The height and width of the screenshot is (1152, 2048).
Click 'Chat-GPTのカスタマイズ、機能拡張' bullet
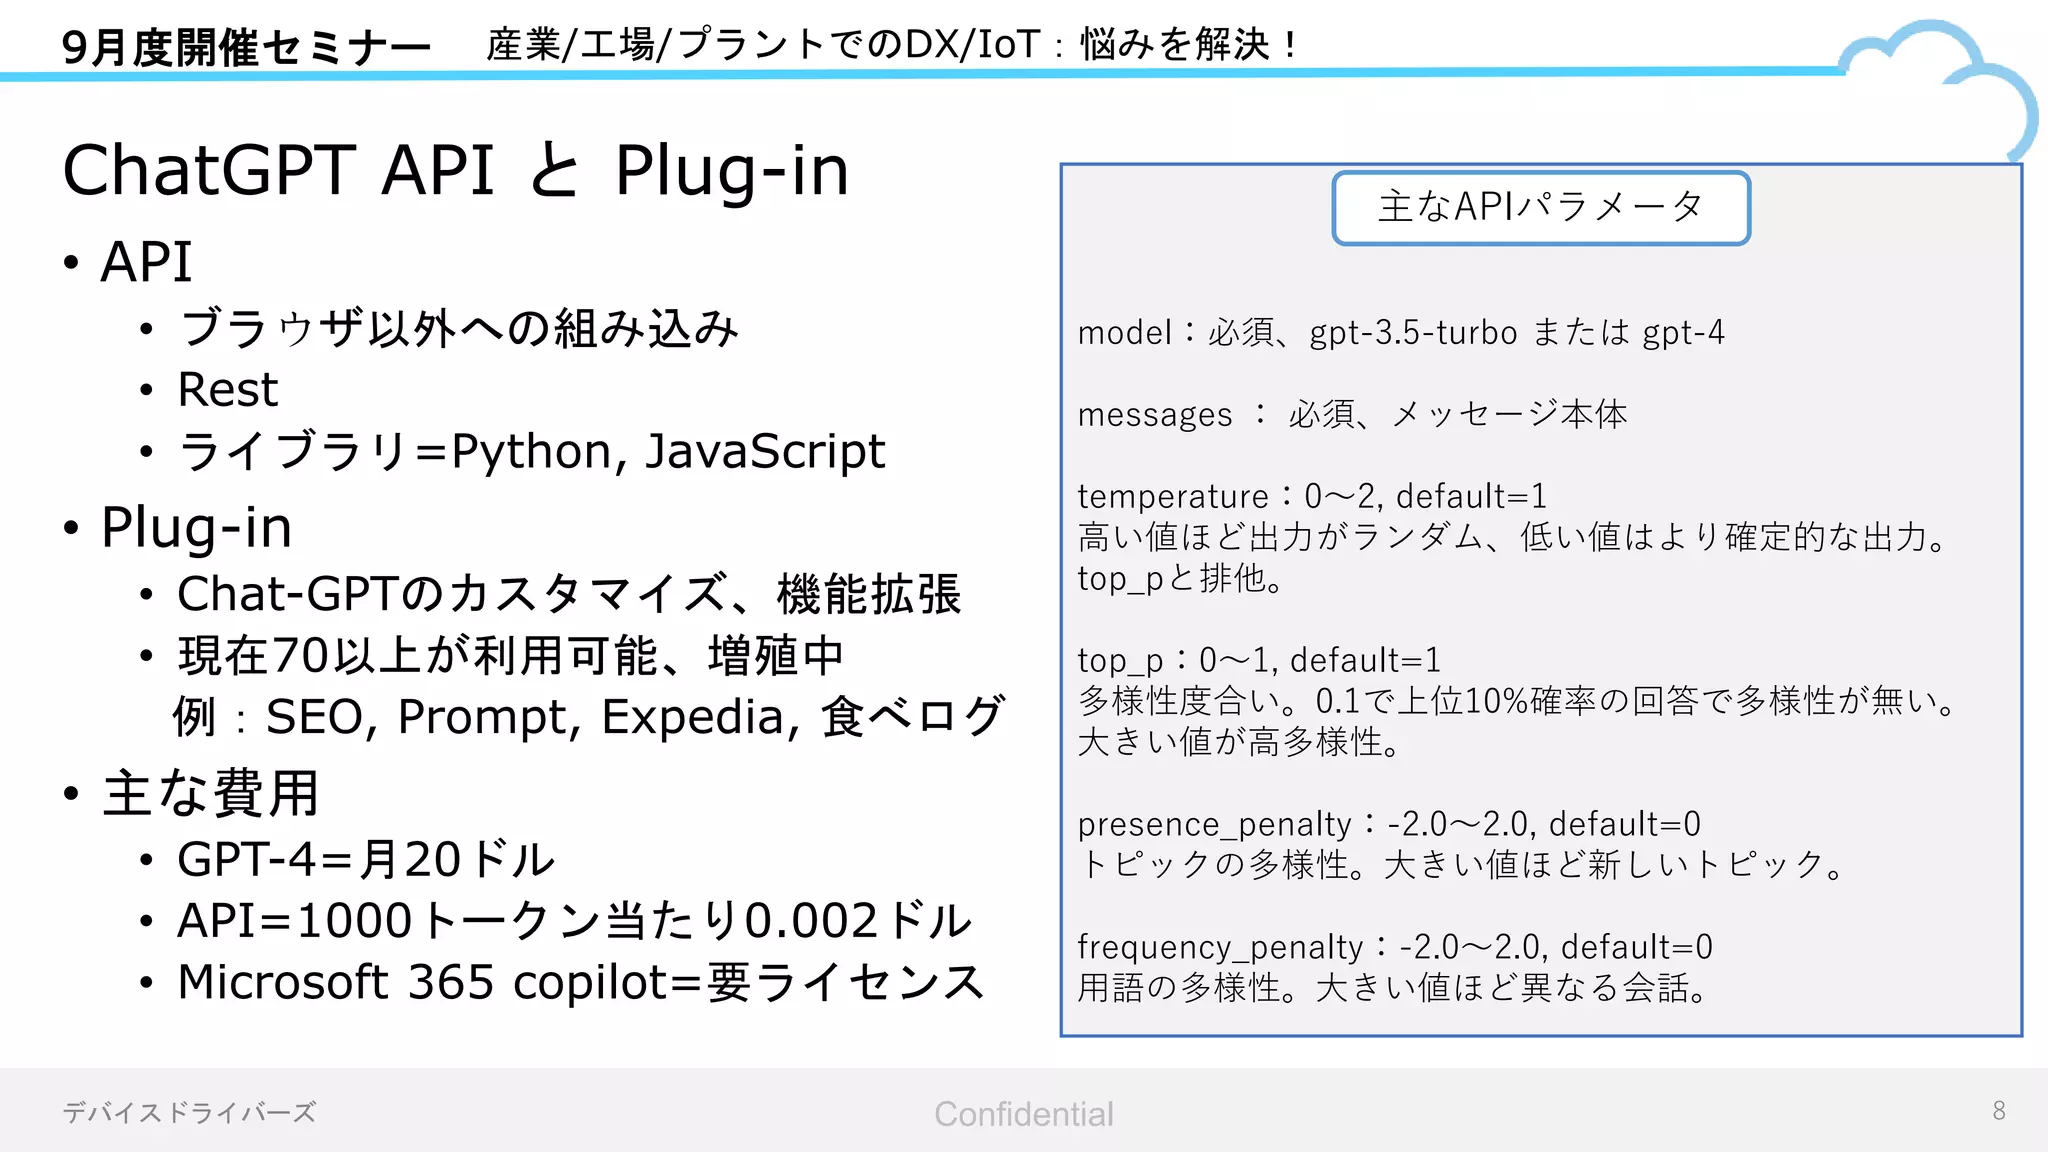pyautogui.click(x=569, y=593)
